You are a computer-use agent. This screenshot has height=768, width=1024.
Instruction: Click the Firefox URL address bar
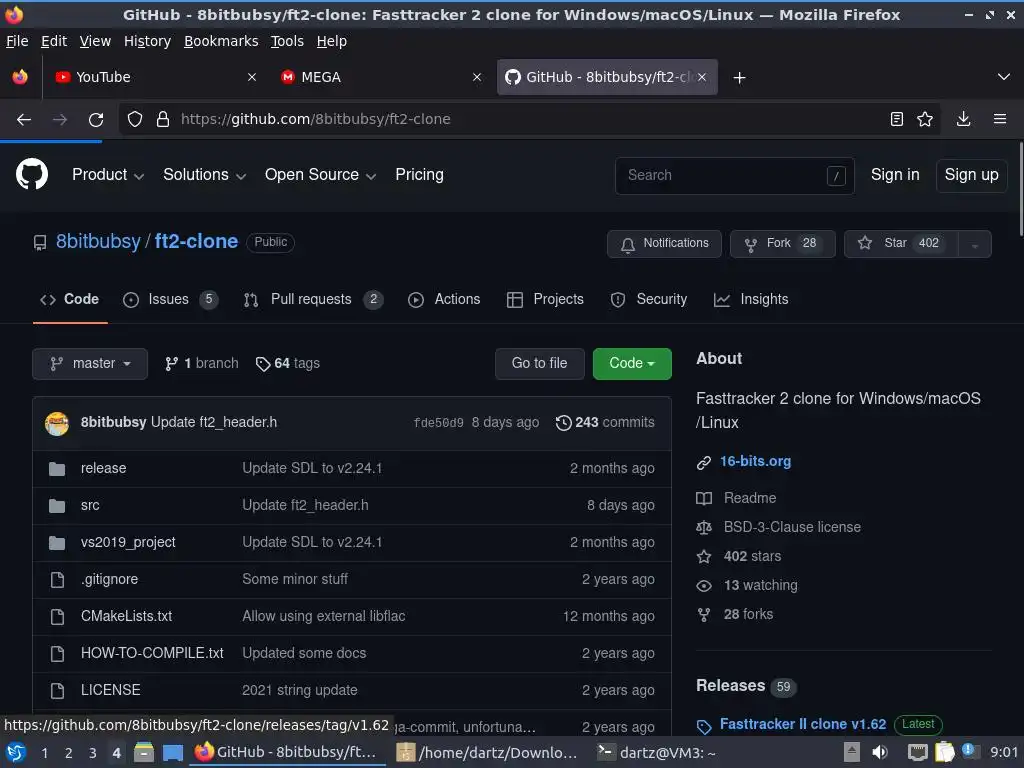[529, 120]
